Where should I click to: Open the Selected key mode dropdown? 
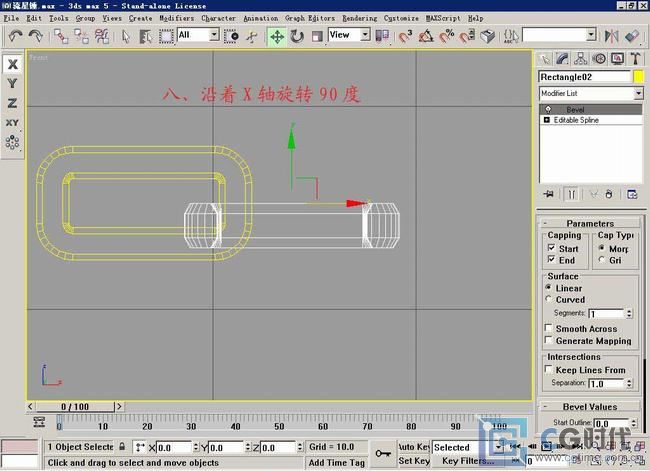498,447
